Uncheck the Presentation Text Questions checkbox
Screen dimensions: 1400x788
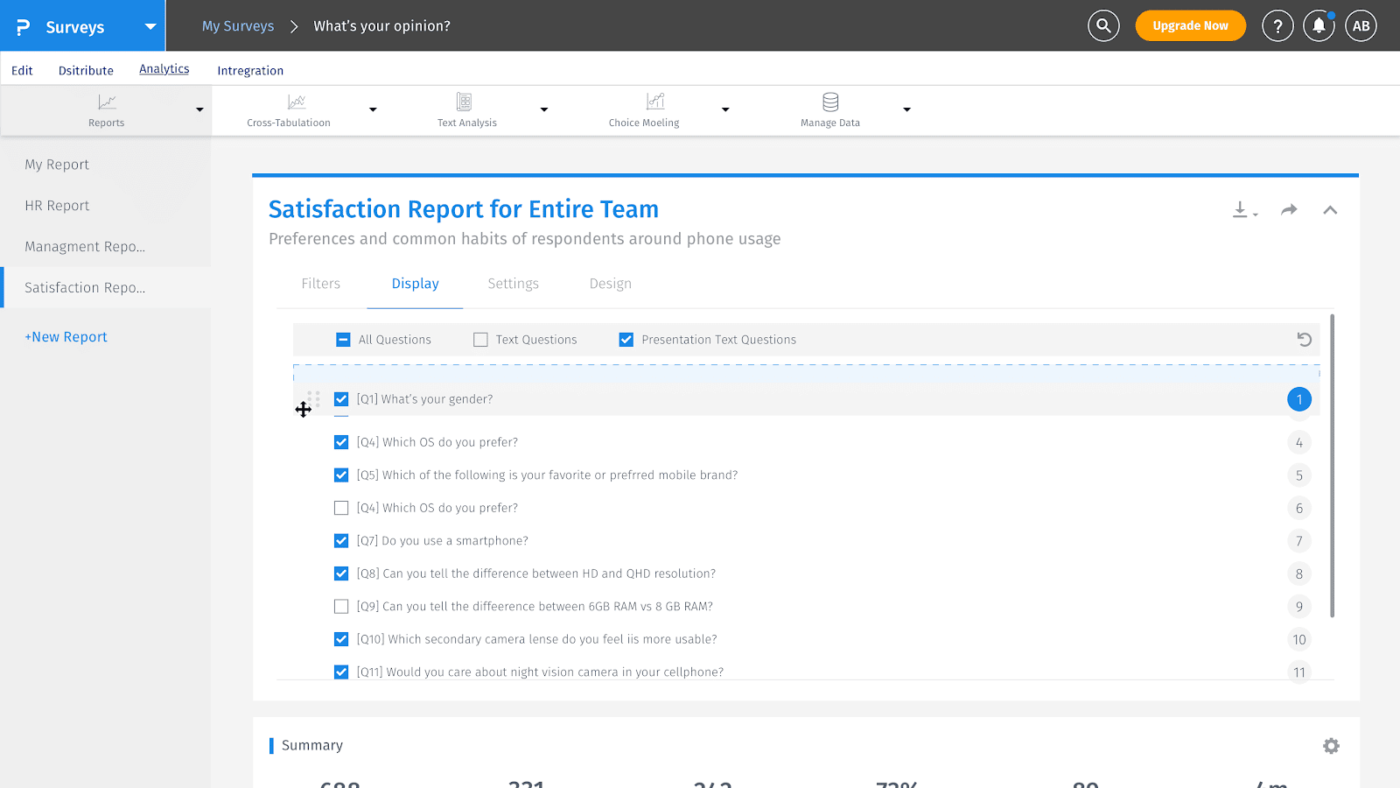[x=625, y=339]
